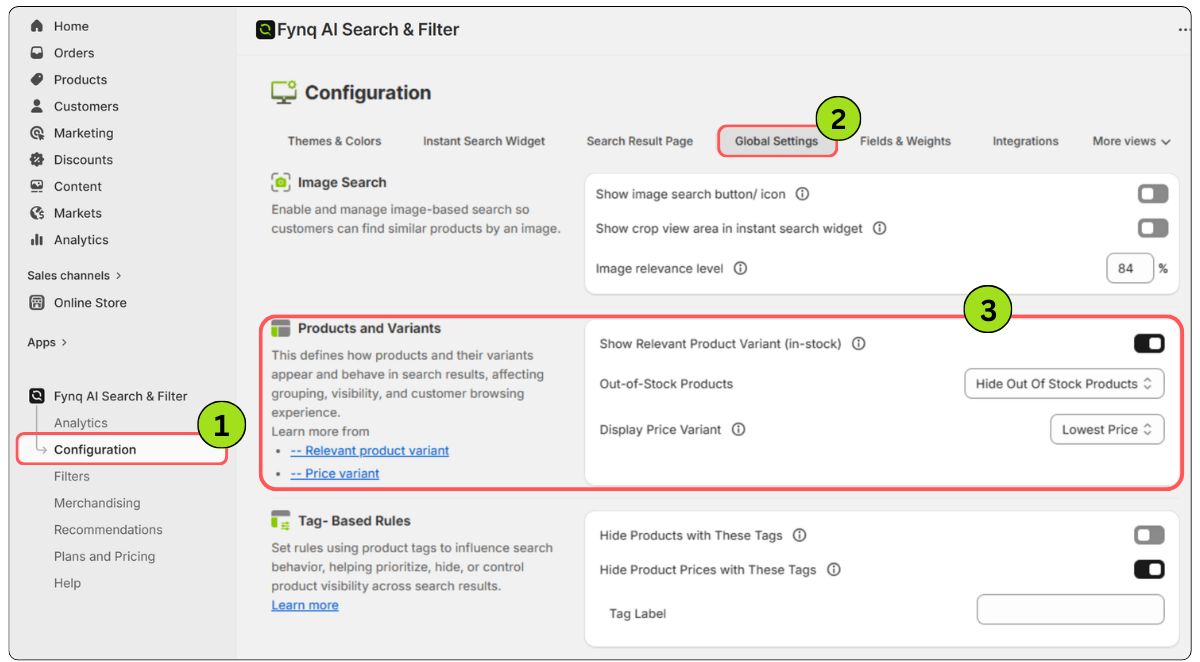The image size is (1200, 662).
Task: Open Orders page in sidebar
Action: tap(74, 53)
